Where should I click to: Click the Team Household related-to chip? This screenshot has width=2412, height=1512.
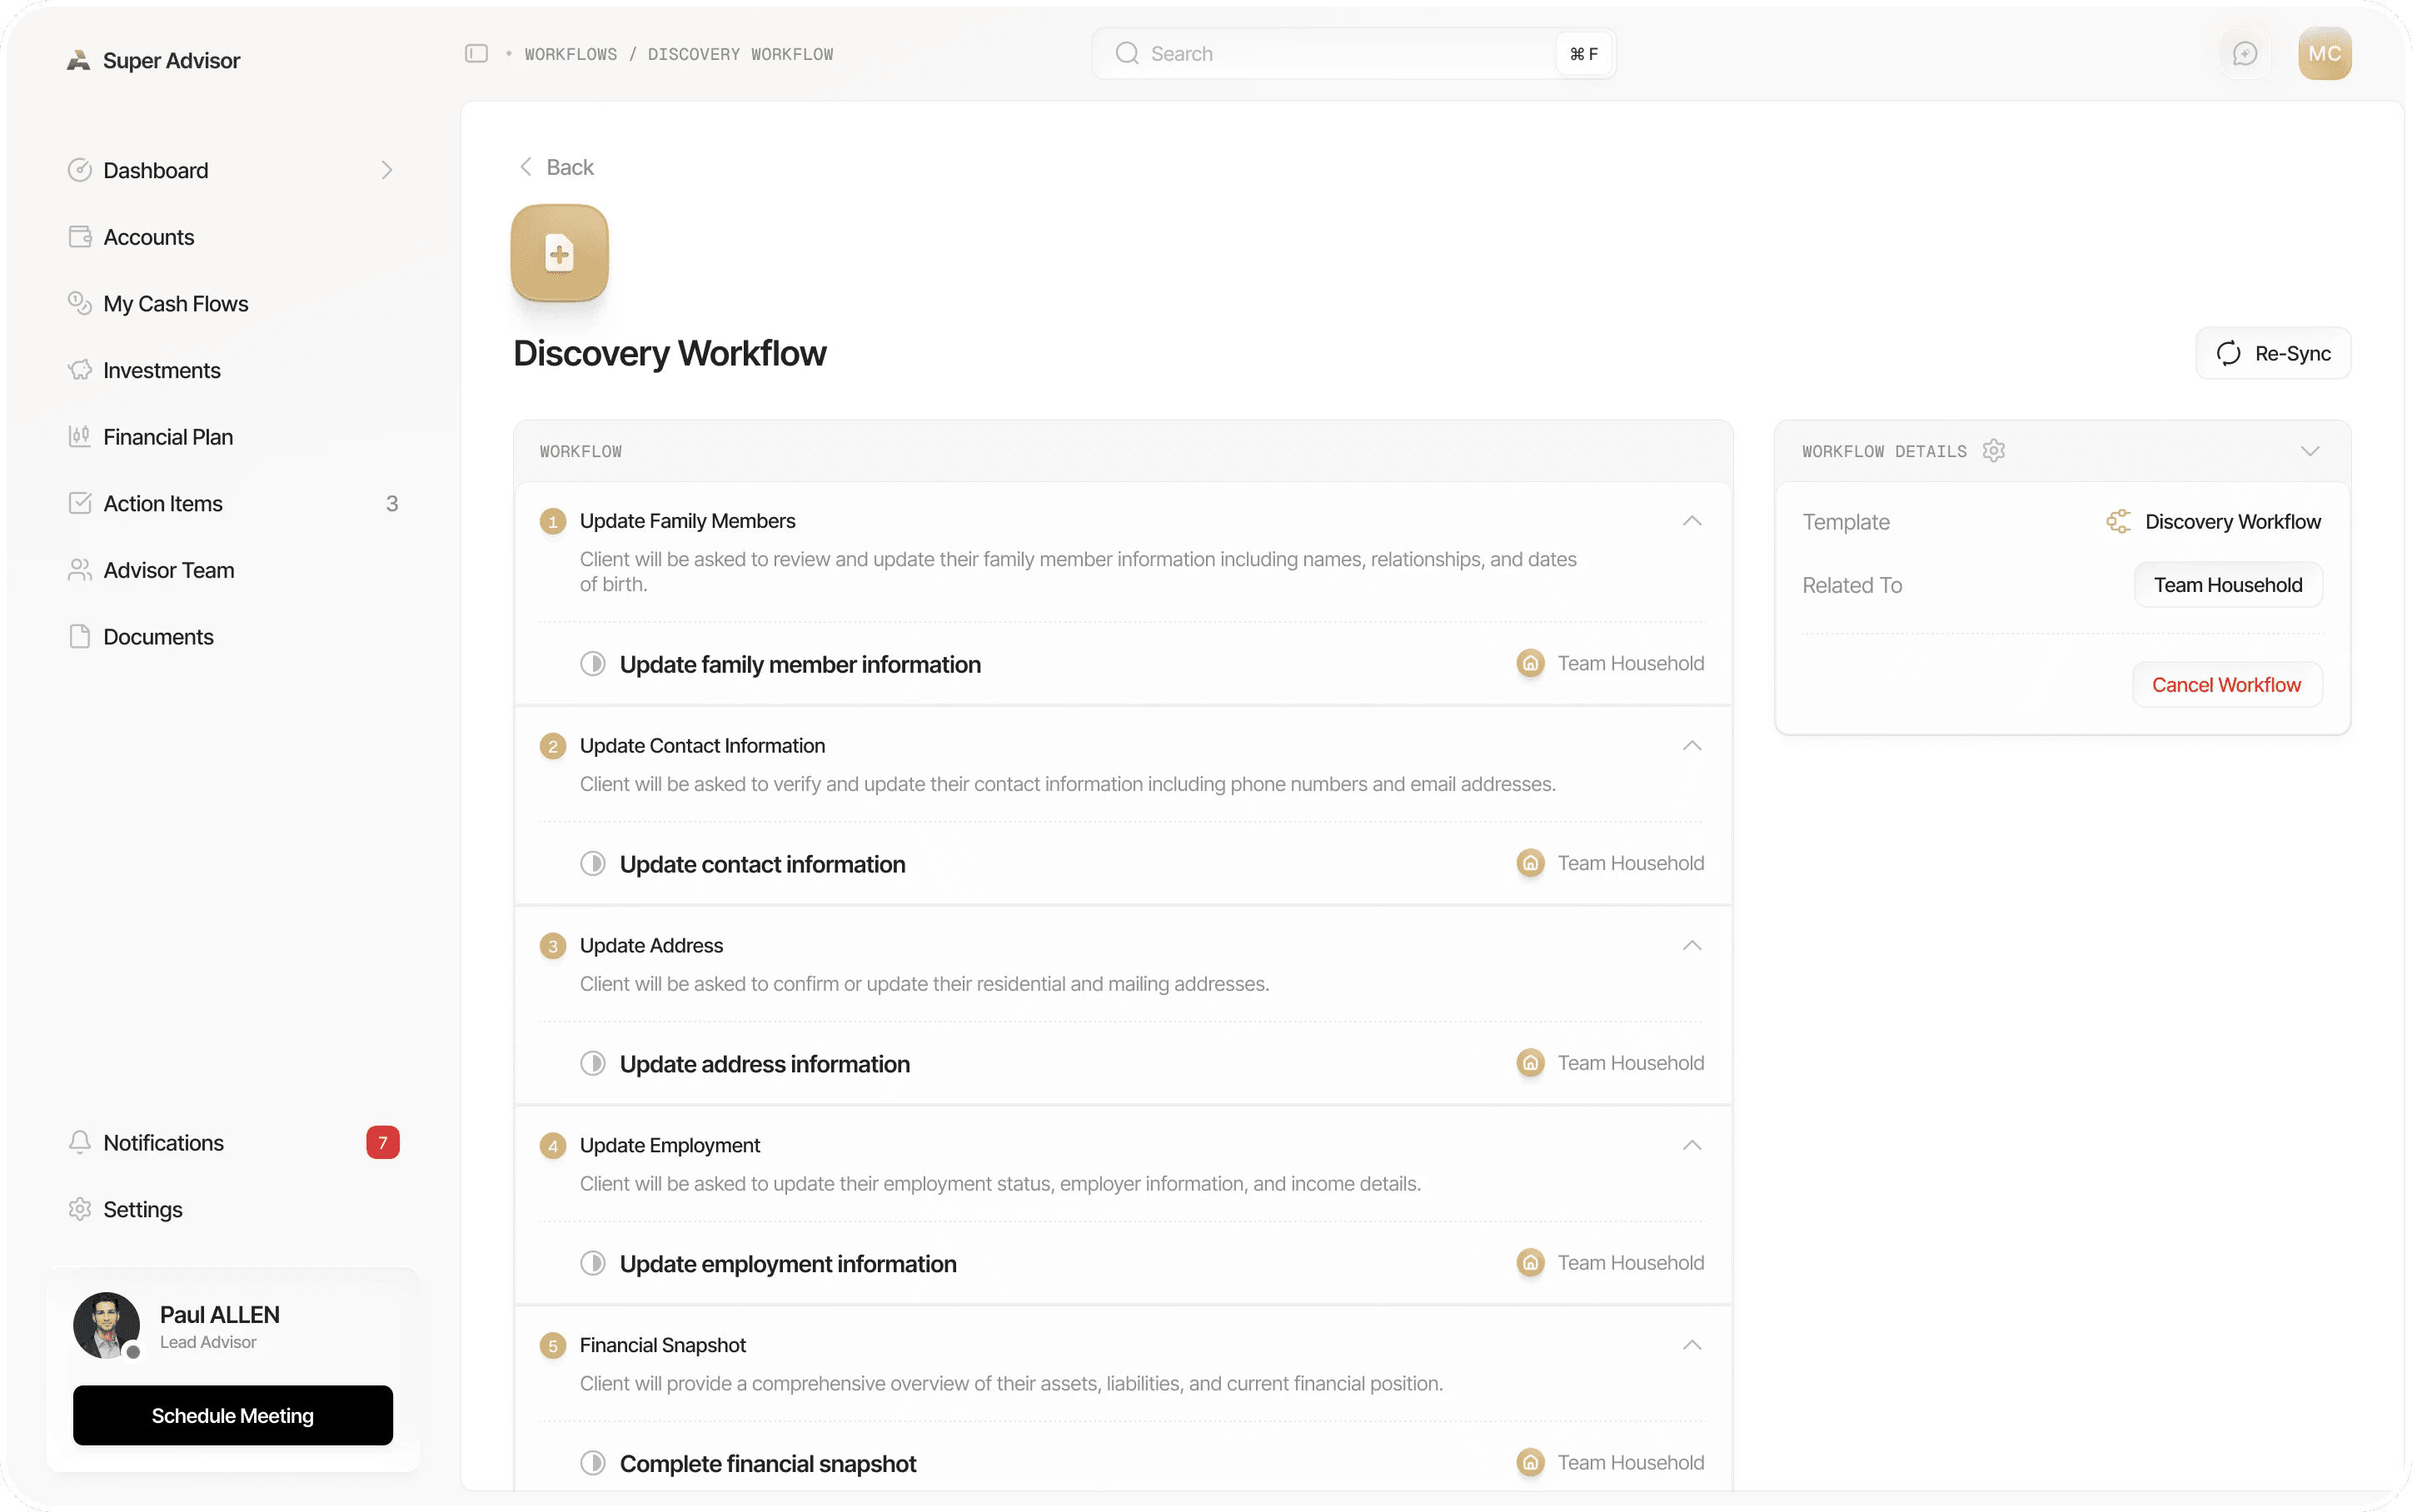[x=2228, y=585]
